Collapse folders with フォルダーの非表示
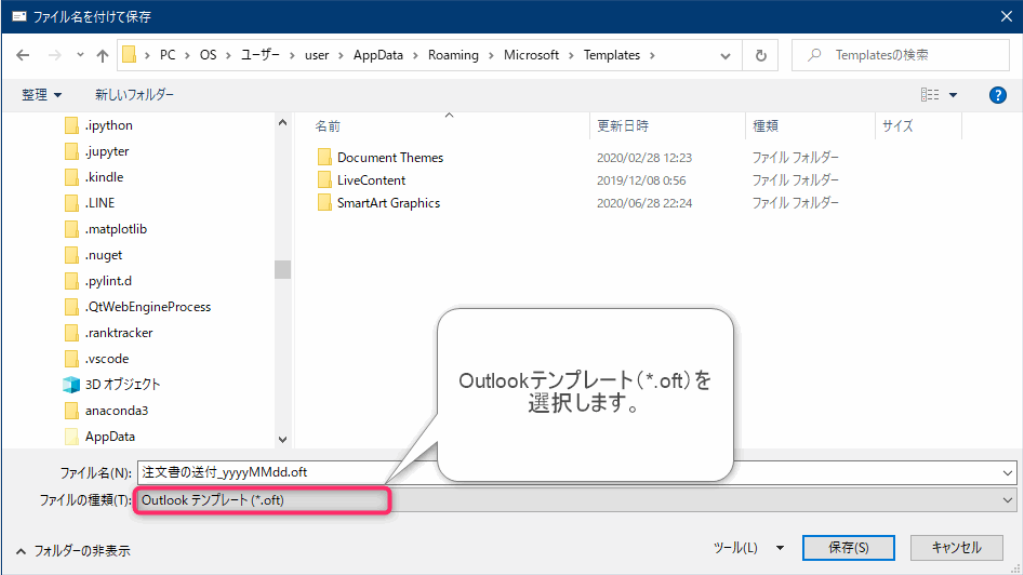The image size is (1023, 575). point(73,551)
